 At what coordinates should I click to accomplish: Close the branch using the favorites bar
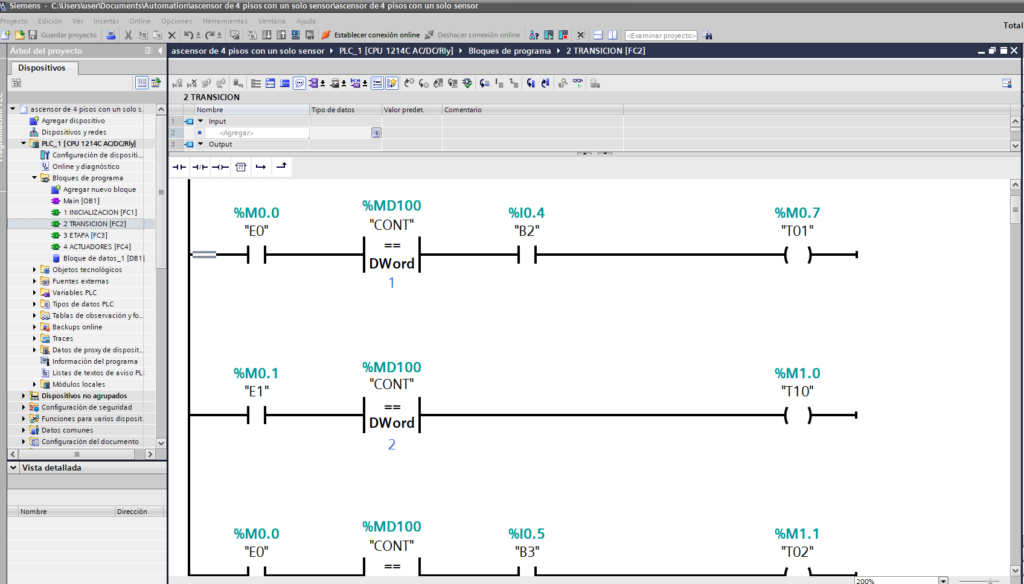(x=282, y=167)
